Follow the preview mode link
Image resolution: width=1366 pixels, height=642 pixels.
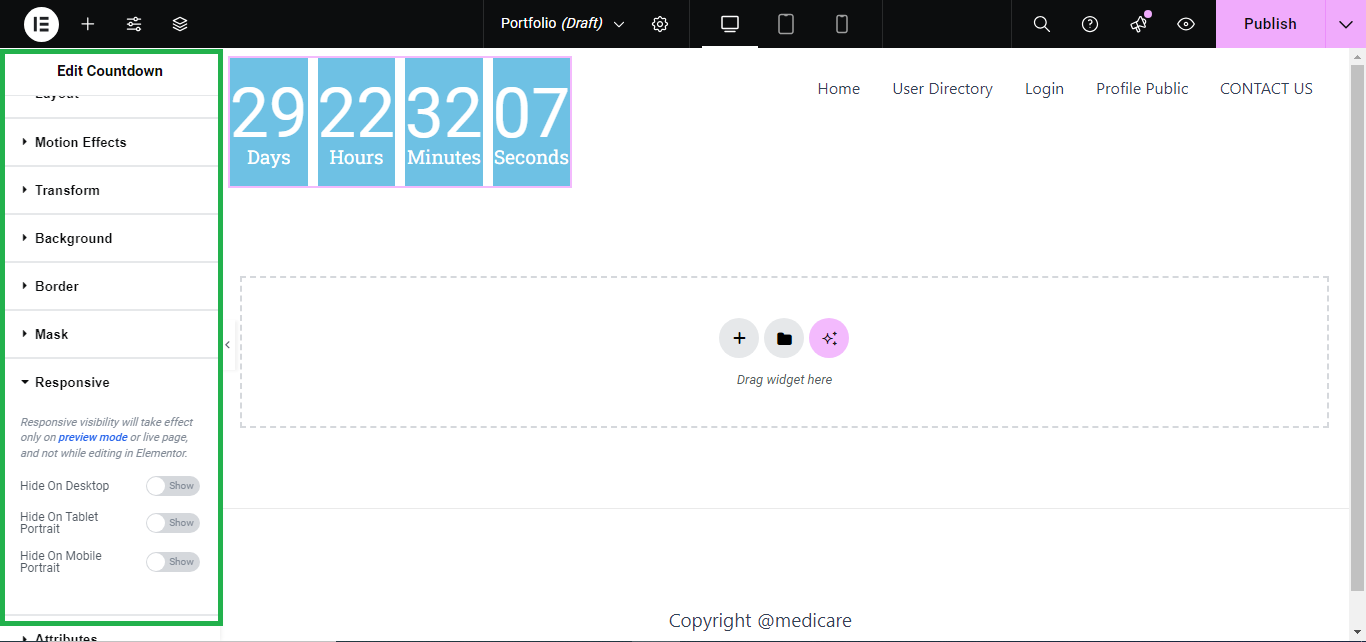(x=93, y=438)
